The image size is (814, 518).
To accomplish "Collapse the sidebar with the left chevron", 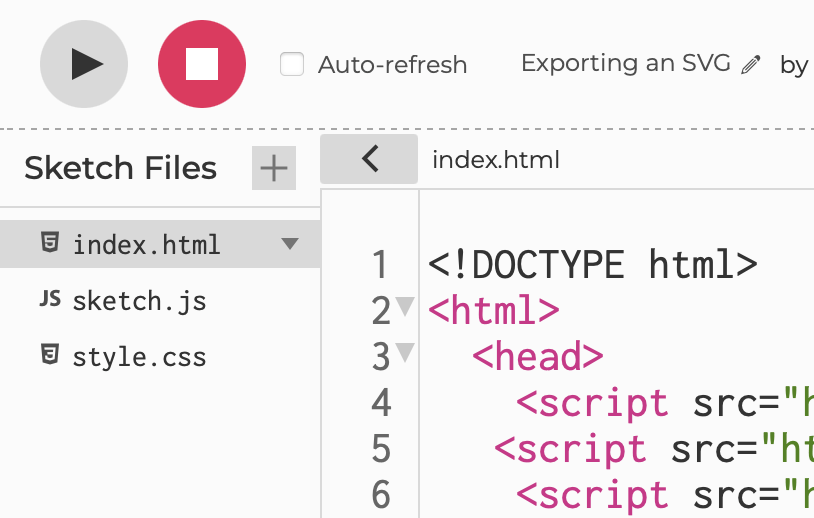I will [x=369, y=159].
